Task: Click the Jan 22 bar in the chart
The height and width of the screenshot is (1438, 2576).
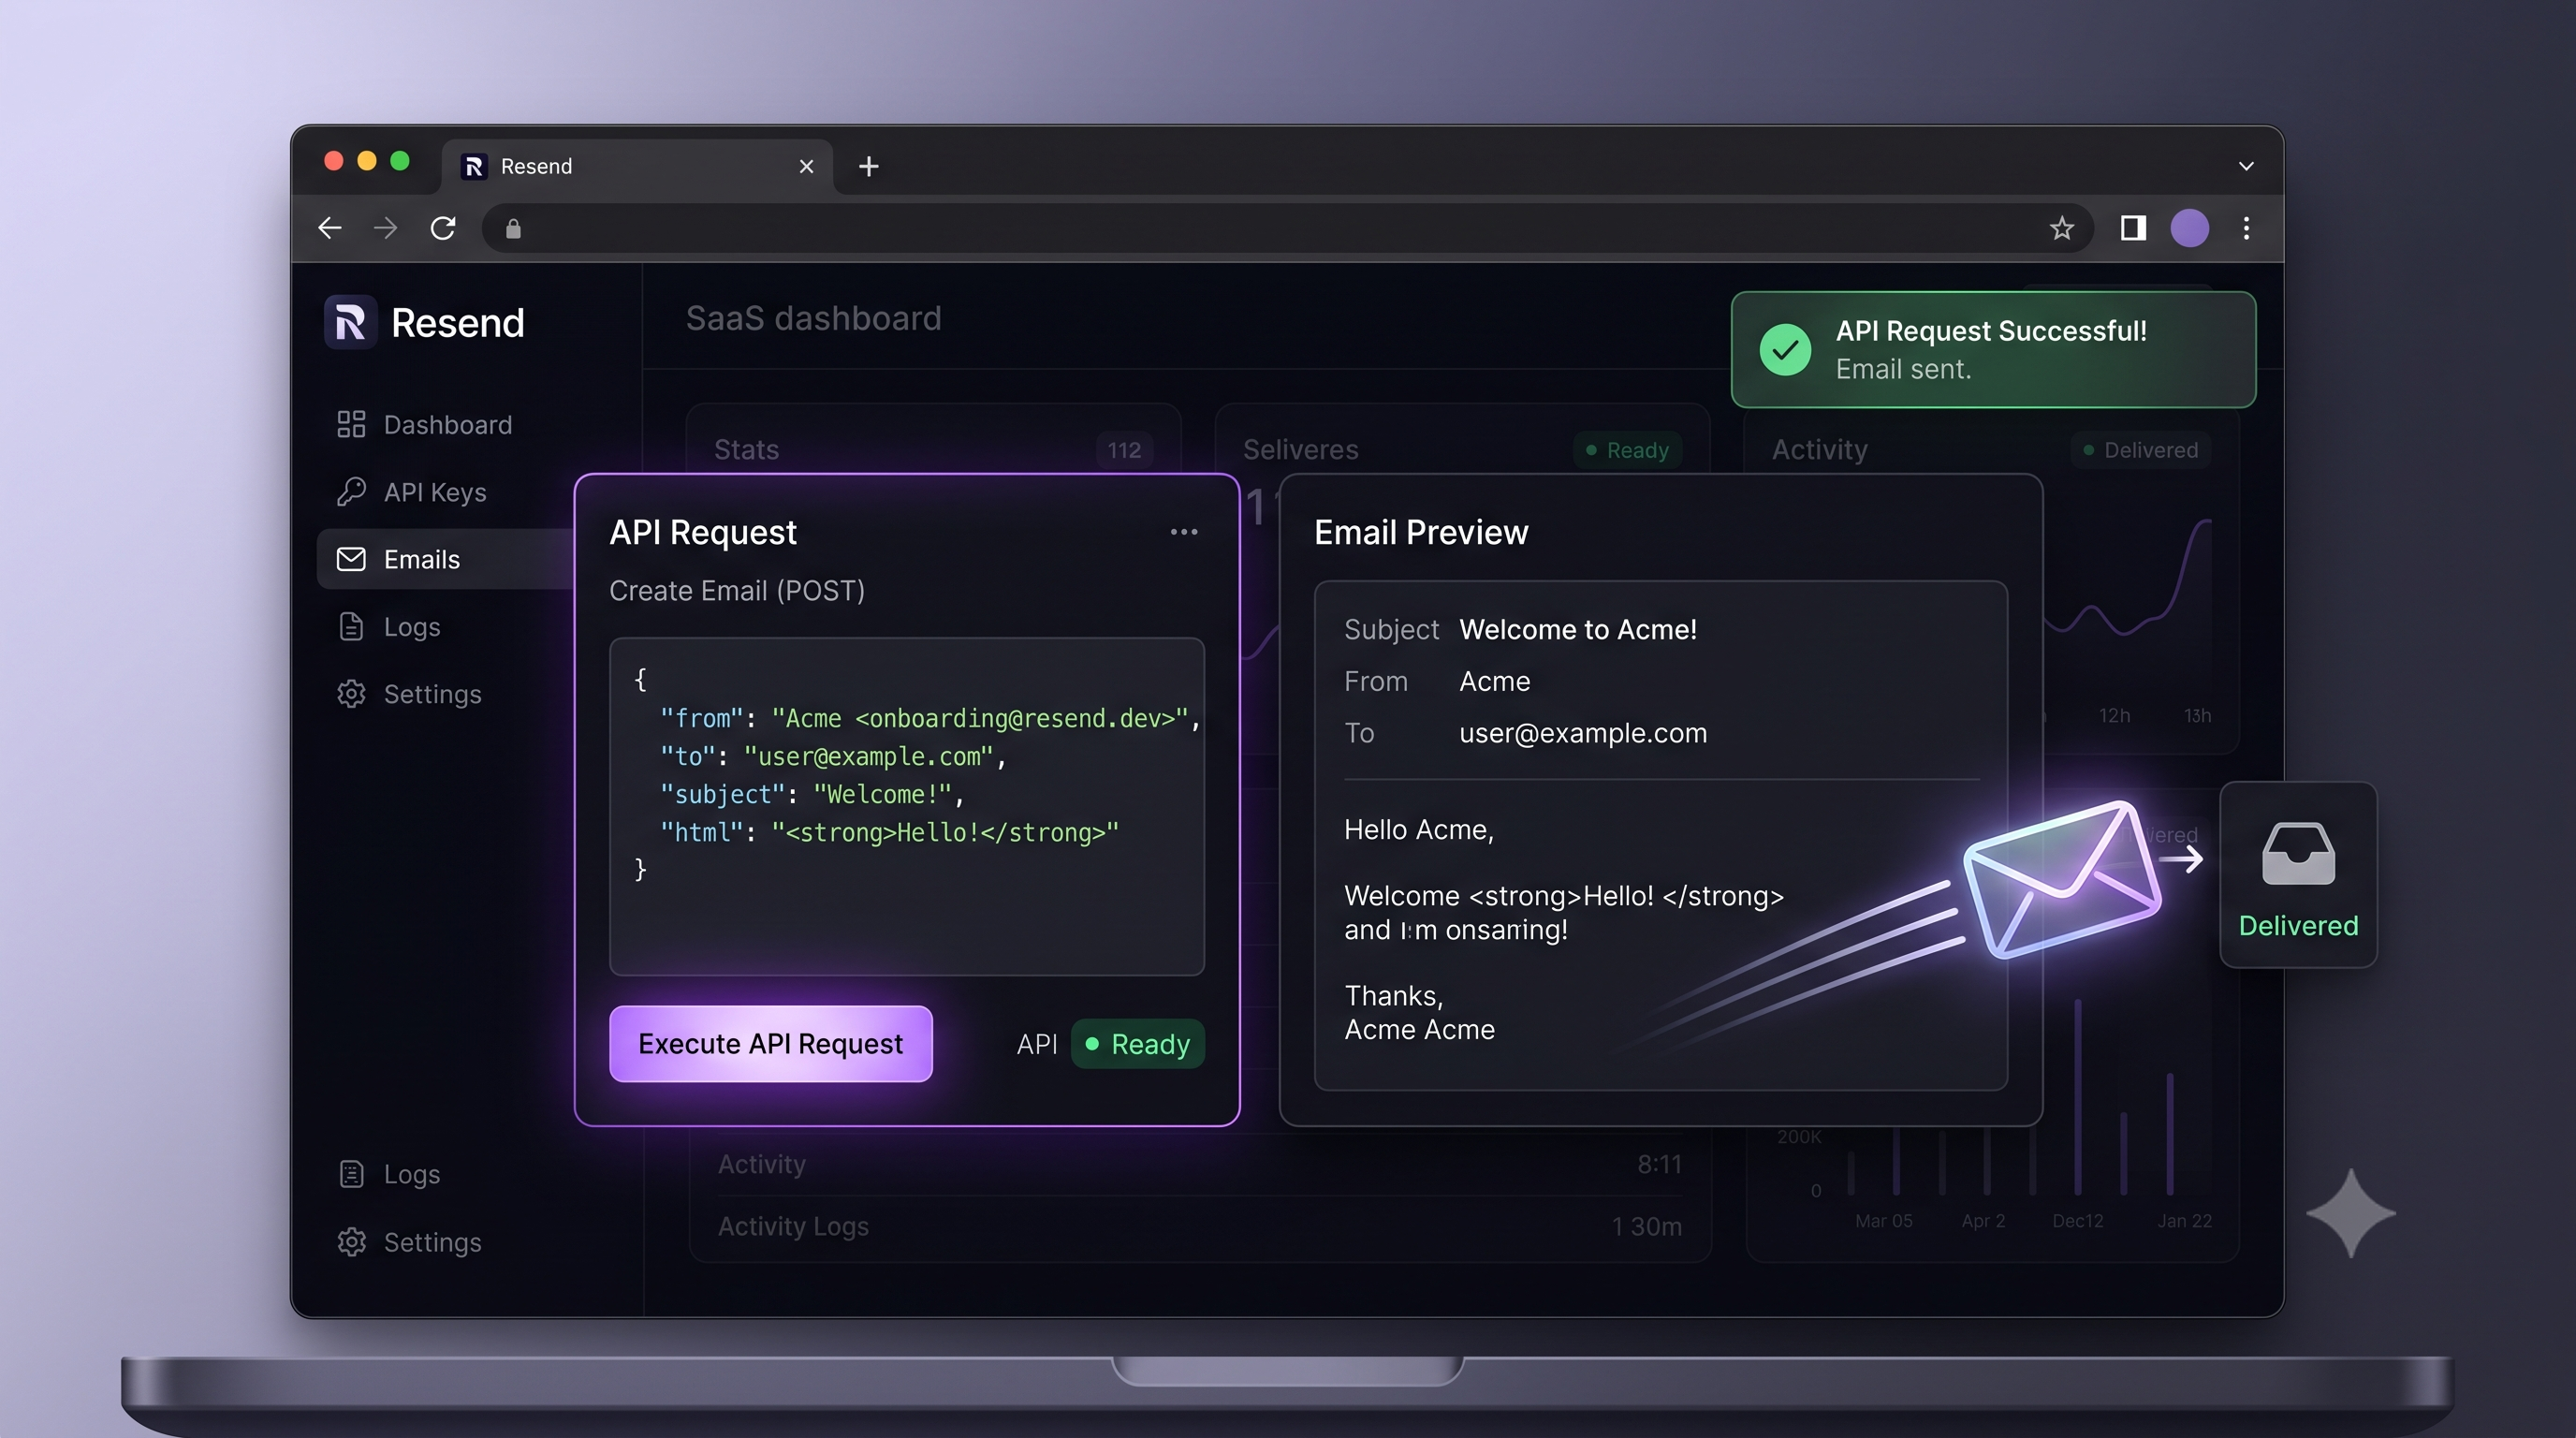Action: (2169, 1133)
